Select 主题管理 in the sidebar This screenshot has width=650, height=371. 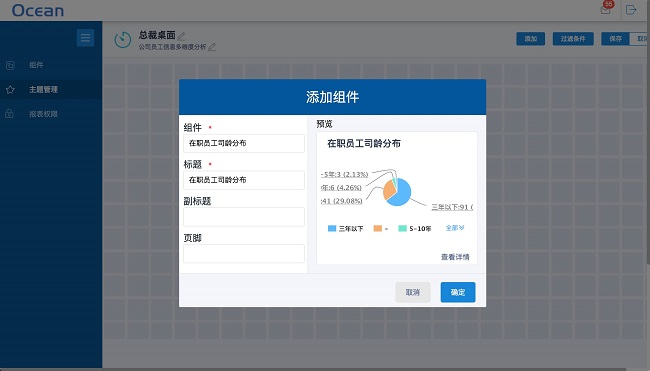coord(51,90)
